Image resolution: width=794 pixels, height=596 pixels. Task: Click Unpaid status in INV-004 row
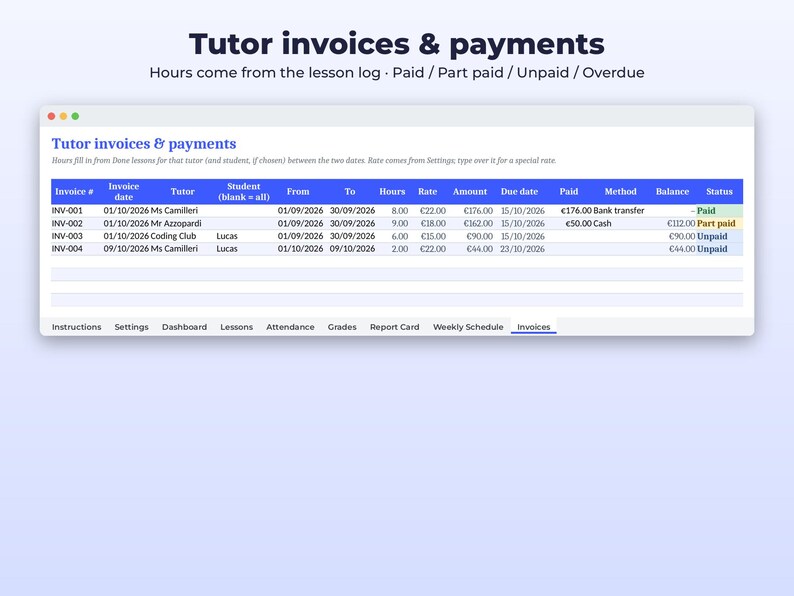click(720, 249)
